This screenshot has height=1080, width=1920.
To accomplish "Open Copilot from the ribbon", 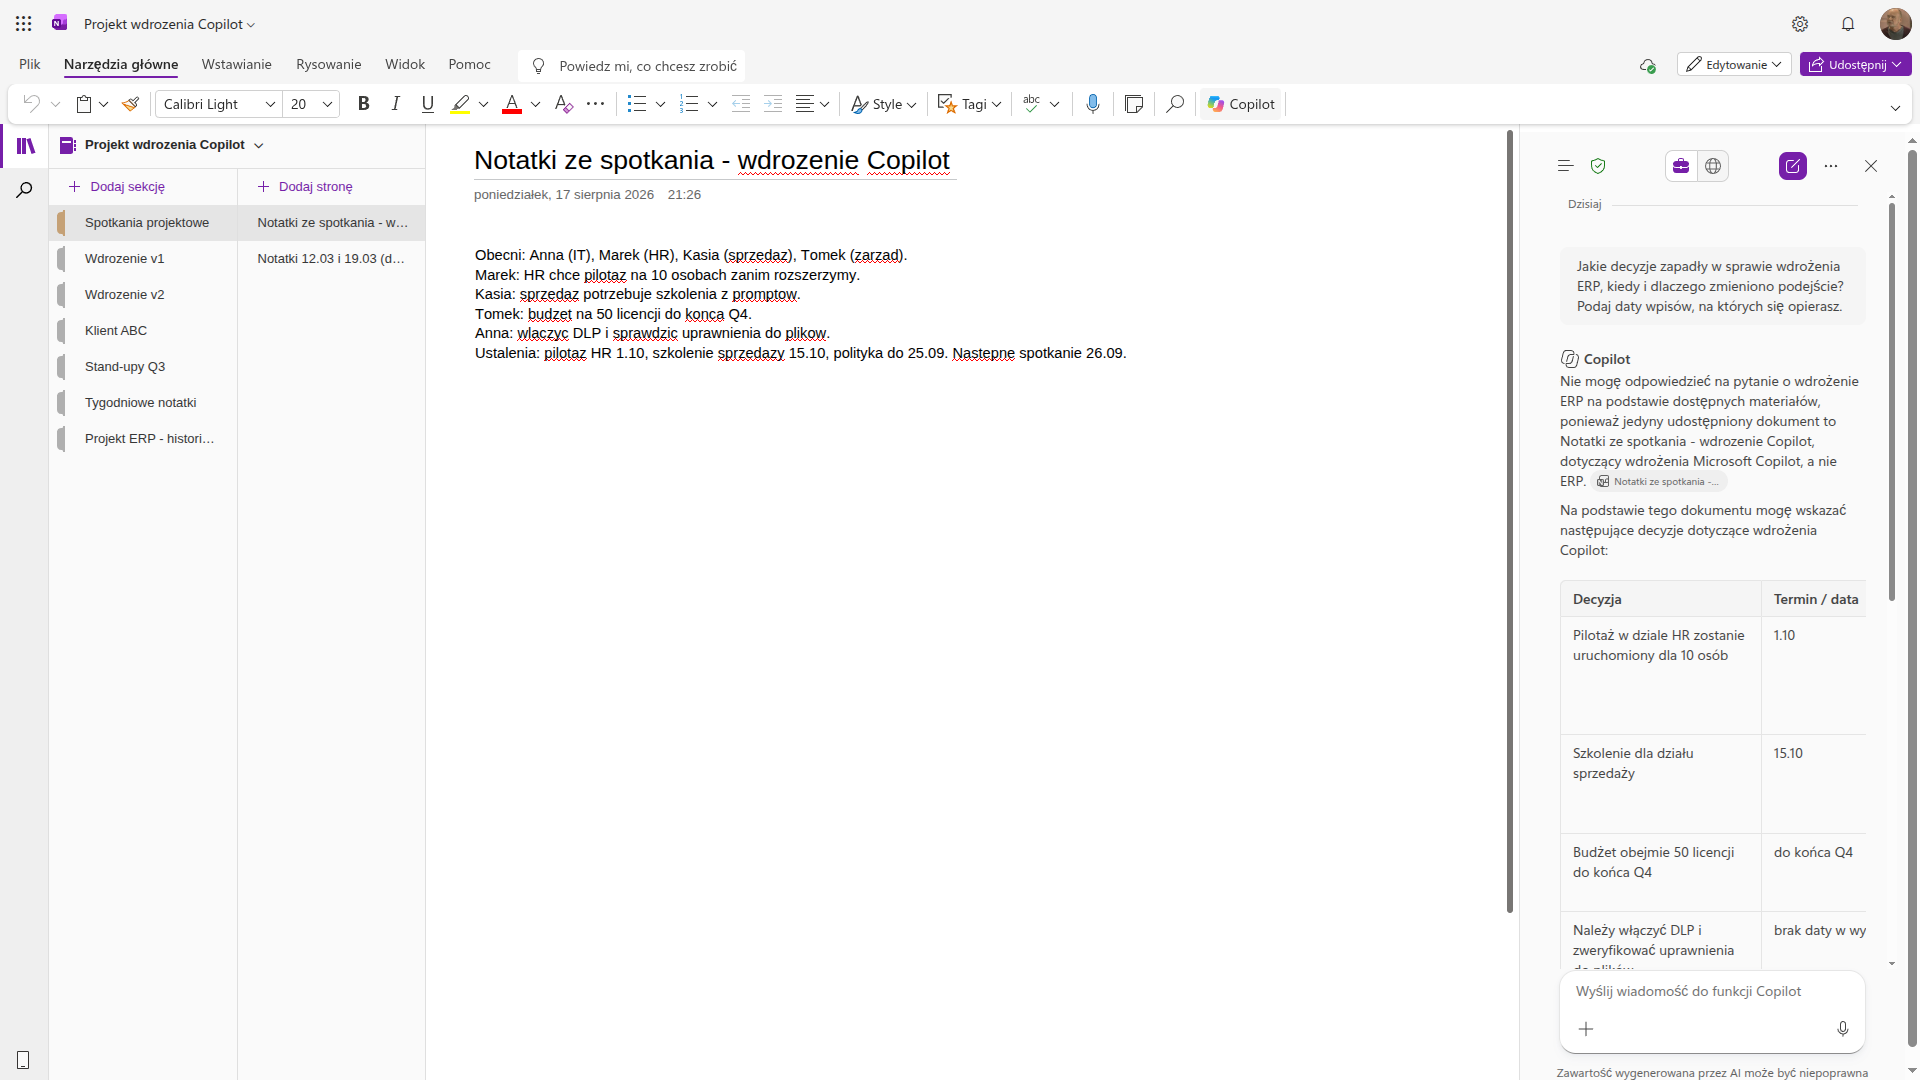I will [x=1241, y=104].
